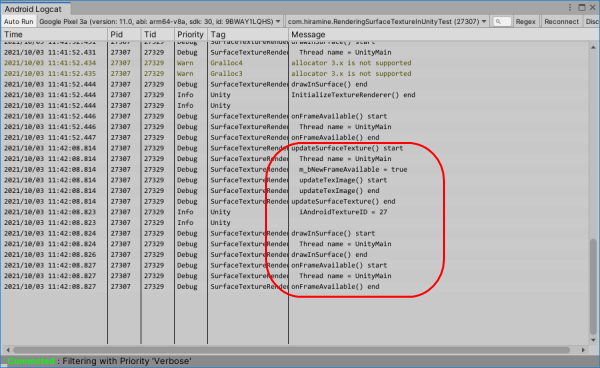Click the timestamp 2021/10/03 11:42:08.823 with message
Image resolution: width=600 pixels, height=368 pixels.
pyautogui.click(x=50, y=212)
